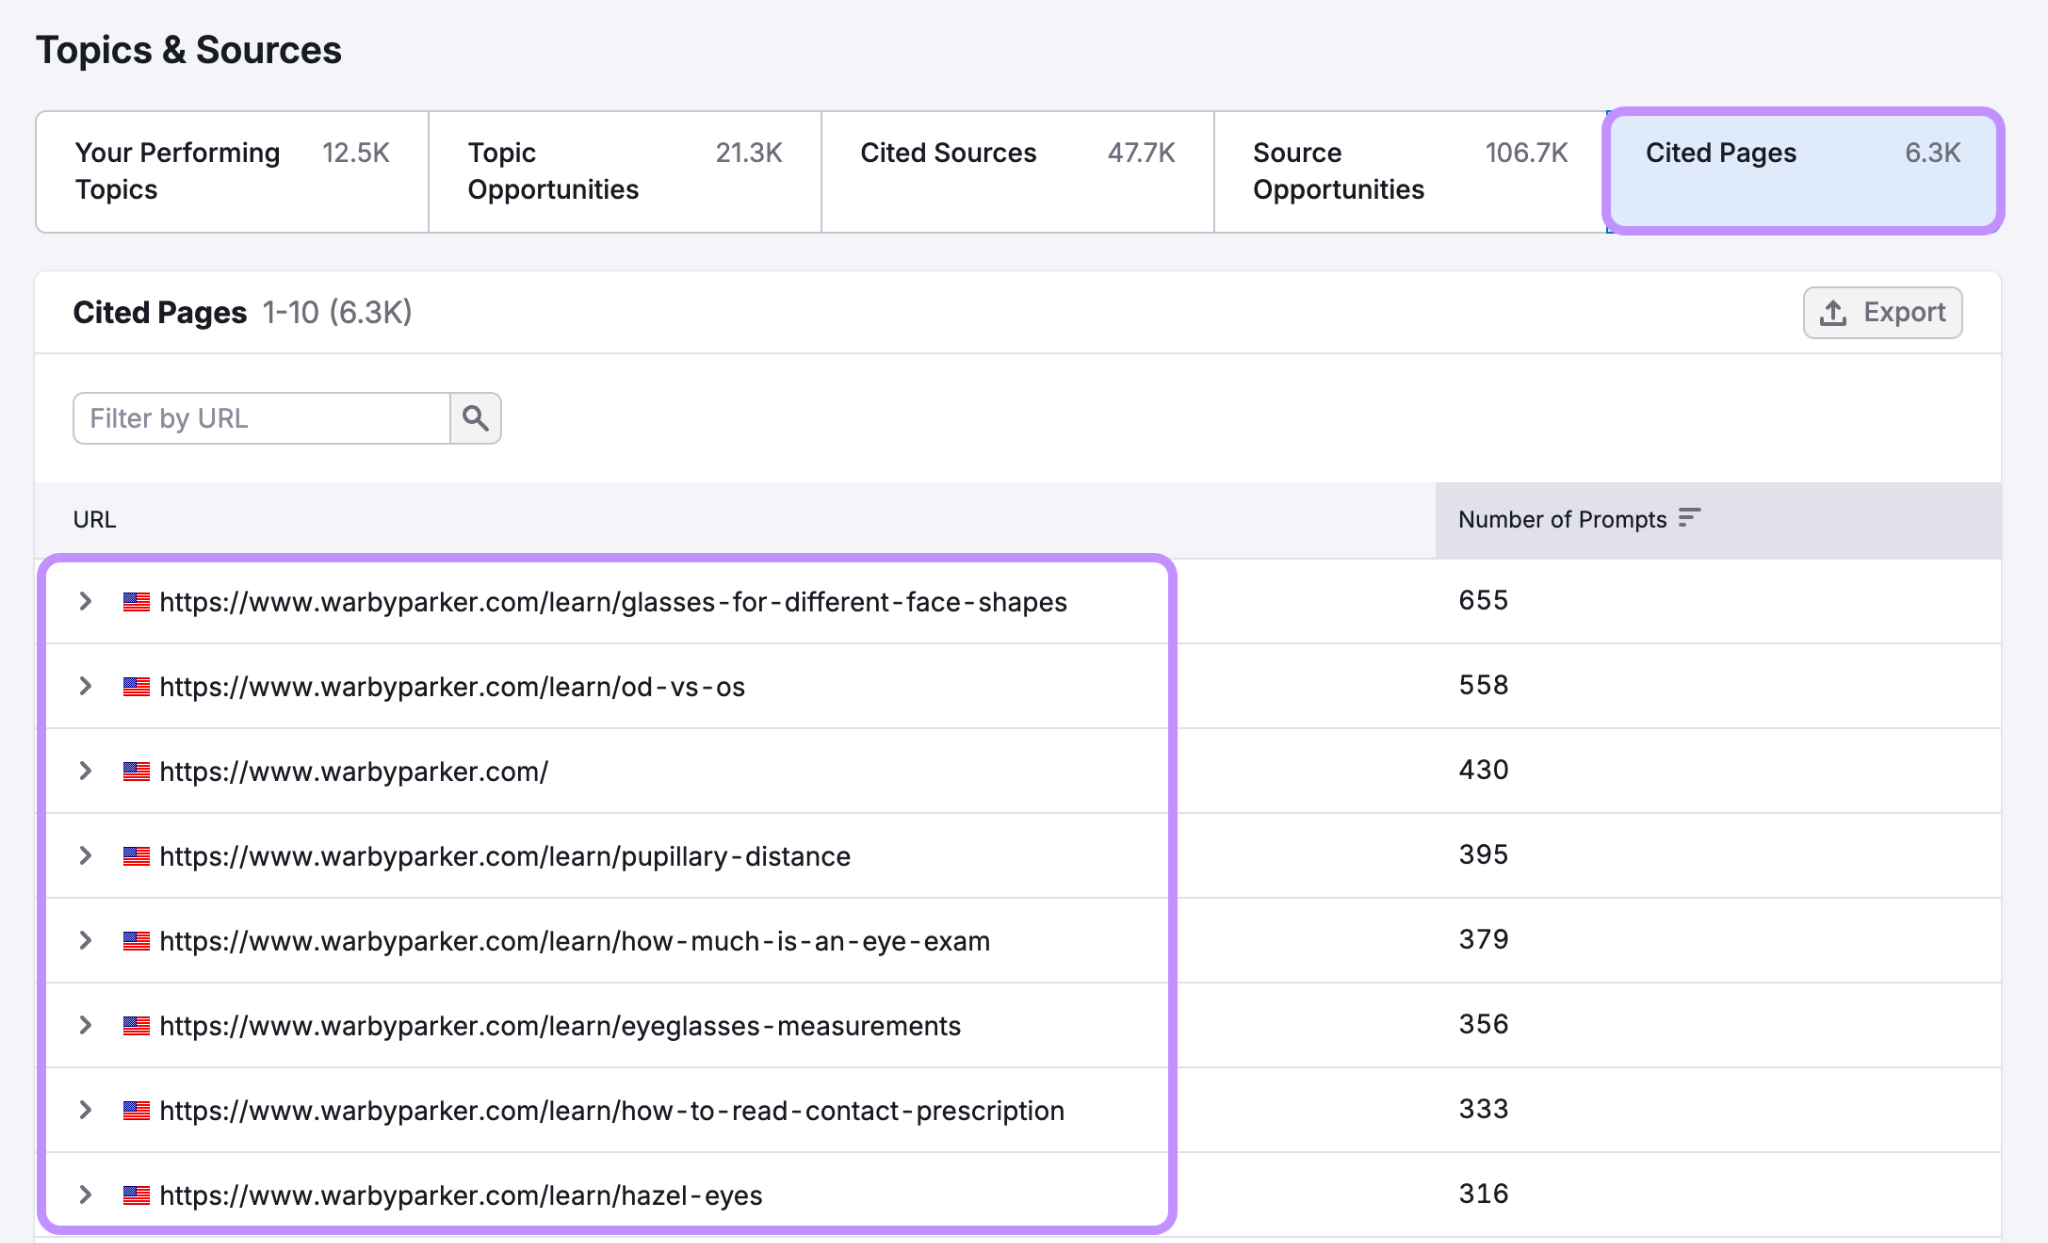Open the how-much-is-an-eye-exam URL link
Viewport: 2048px width, 1243px height.
tap(575, 941)
